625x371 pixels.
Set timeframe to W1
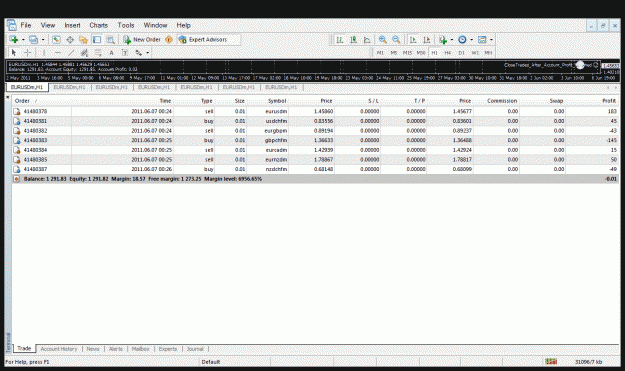pyautogui.click(x=475, y=53)
